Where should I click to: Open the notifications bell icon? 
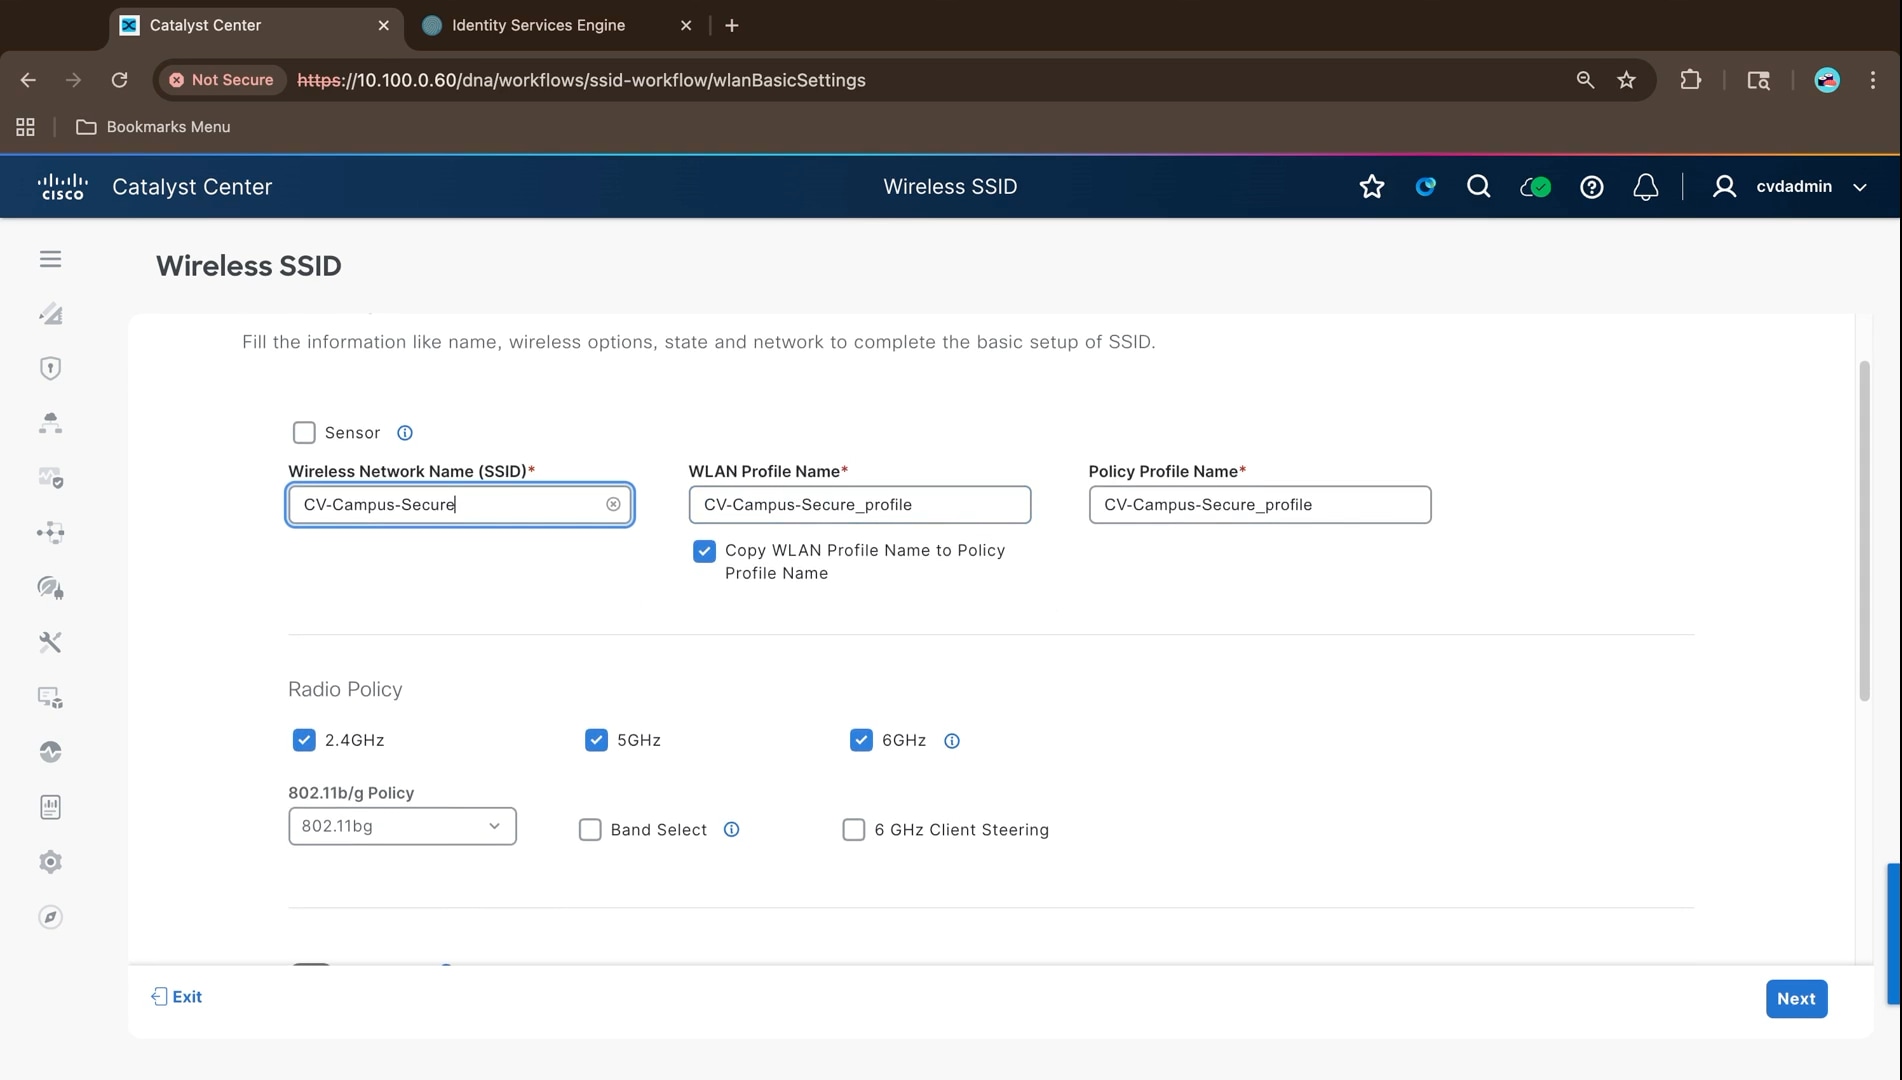[1645, 187]
